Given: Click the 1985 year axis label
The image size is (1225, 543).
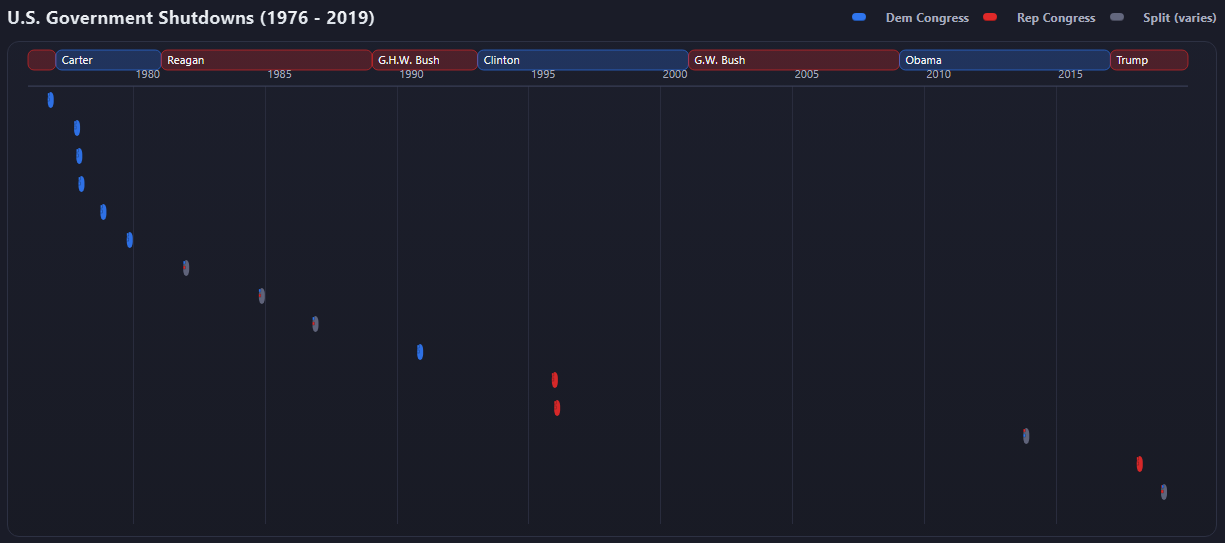Looking at the screenshot, I should [279, 74].
